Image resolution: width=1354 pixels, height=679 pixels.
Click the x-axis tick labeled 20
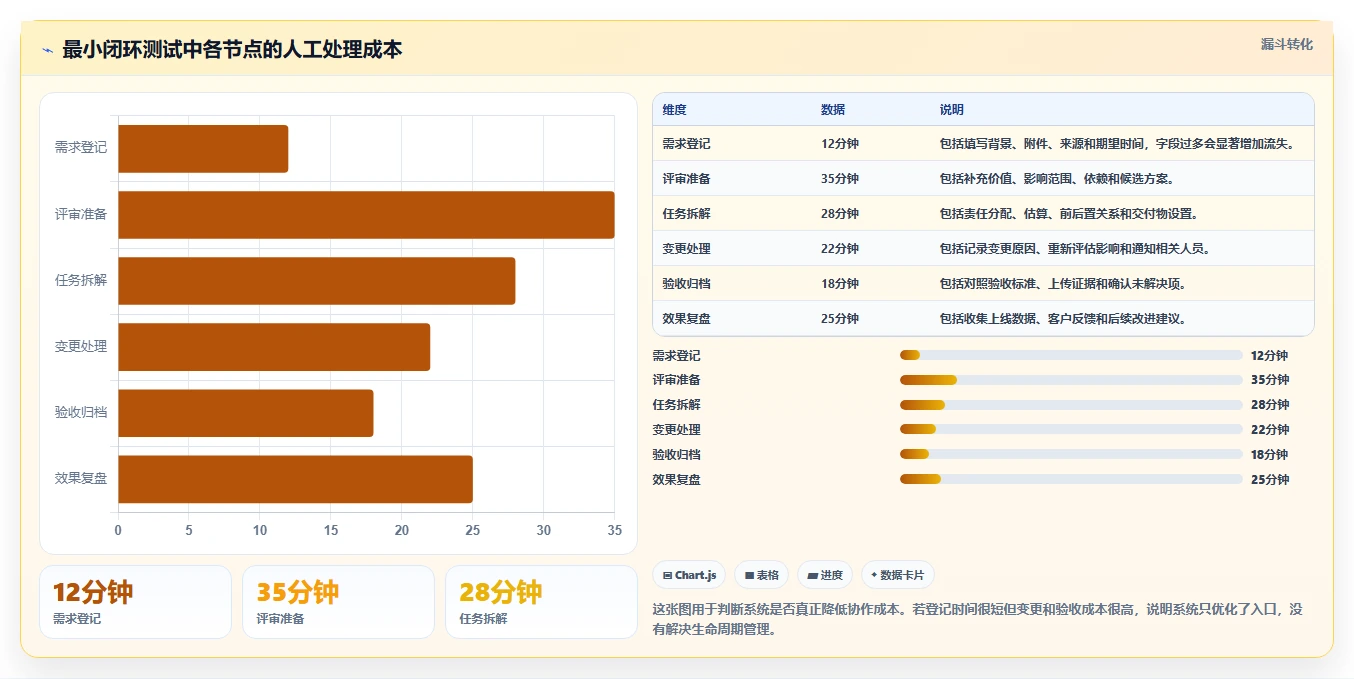click(402, 530)
